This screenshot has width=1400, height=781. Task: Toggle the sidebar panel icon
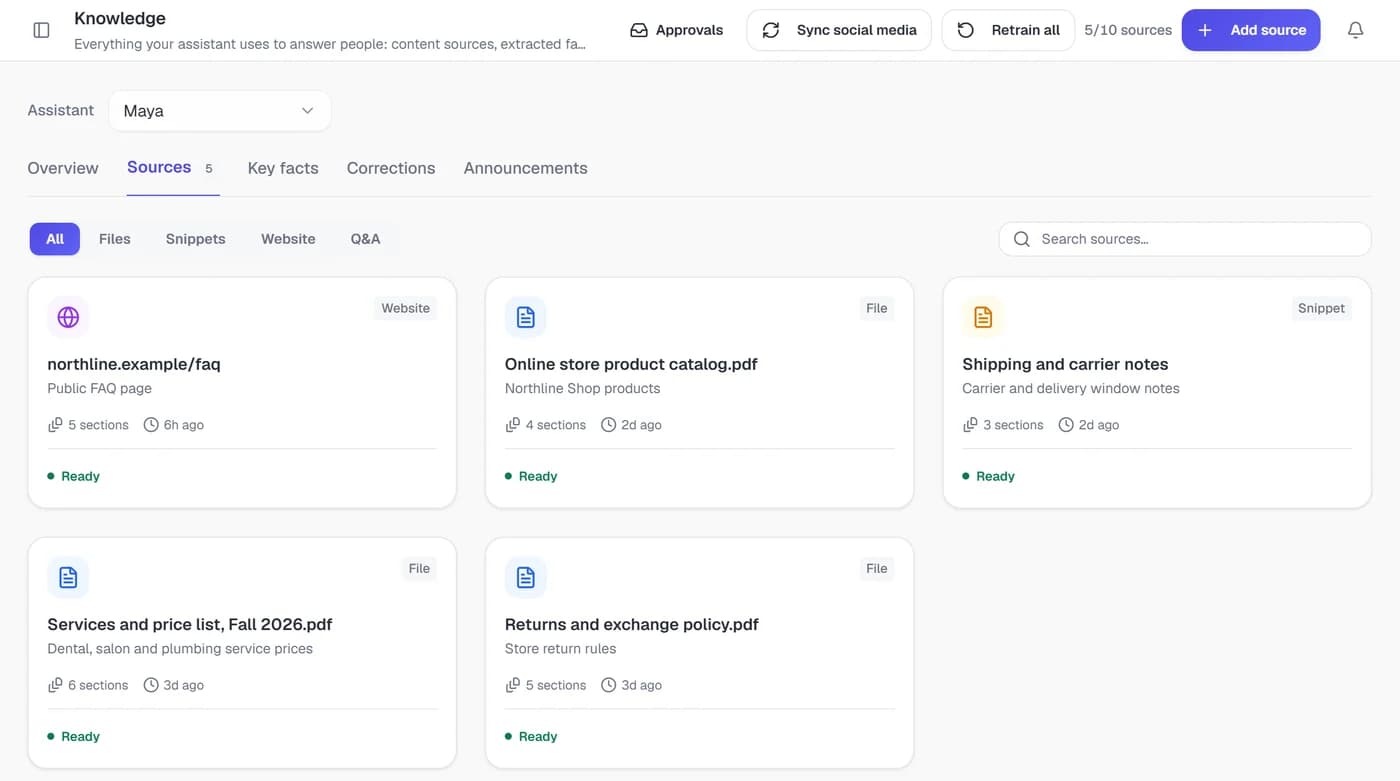tap(41, 30)
